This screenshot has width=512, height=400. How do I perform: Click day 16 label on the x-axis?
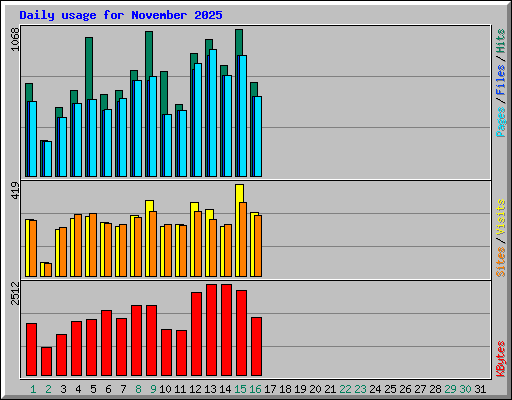point(255,389)
